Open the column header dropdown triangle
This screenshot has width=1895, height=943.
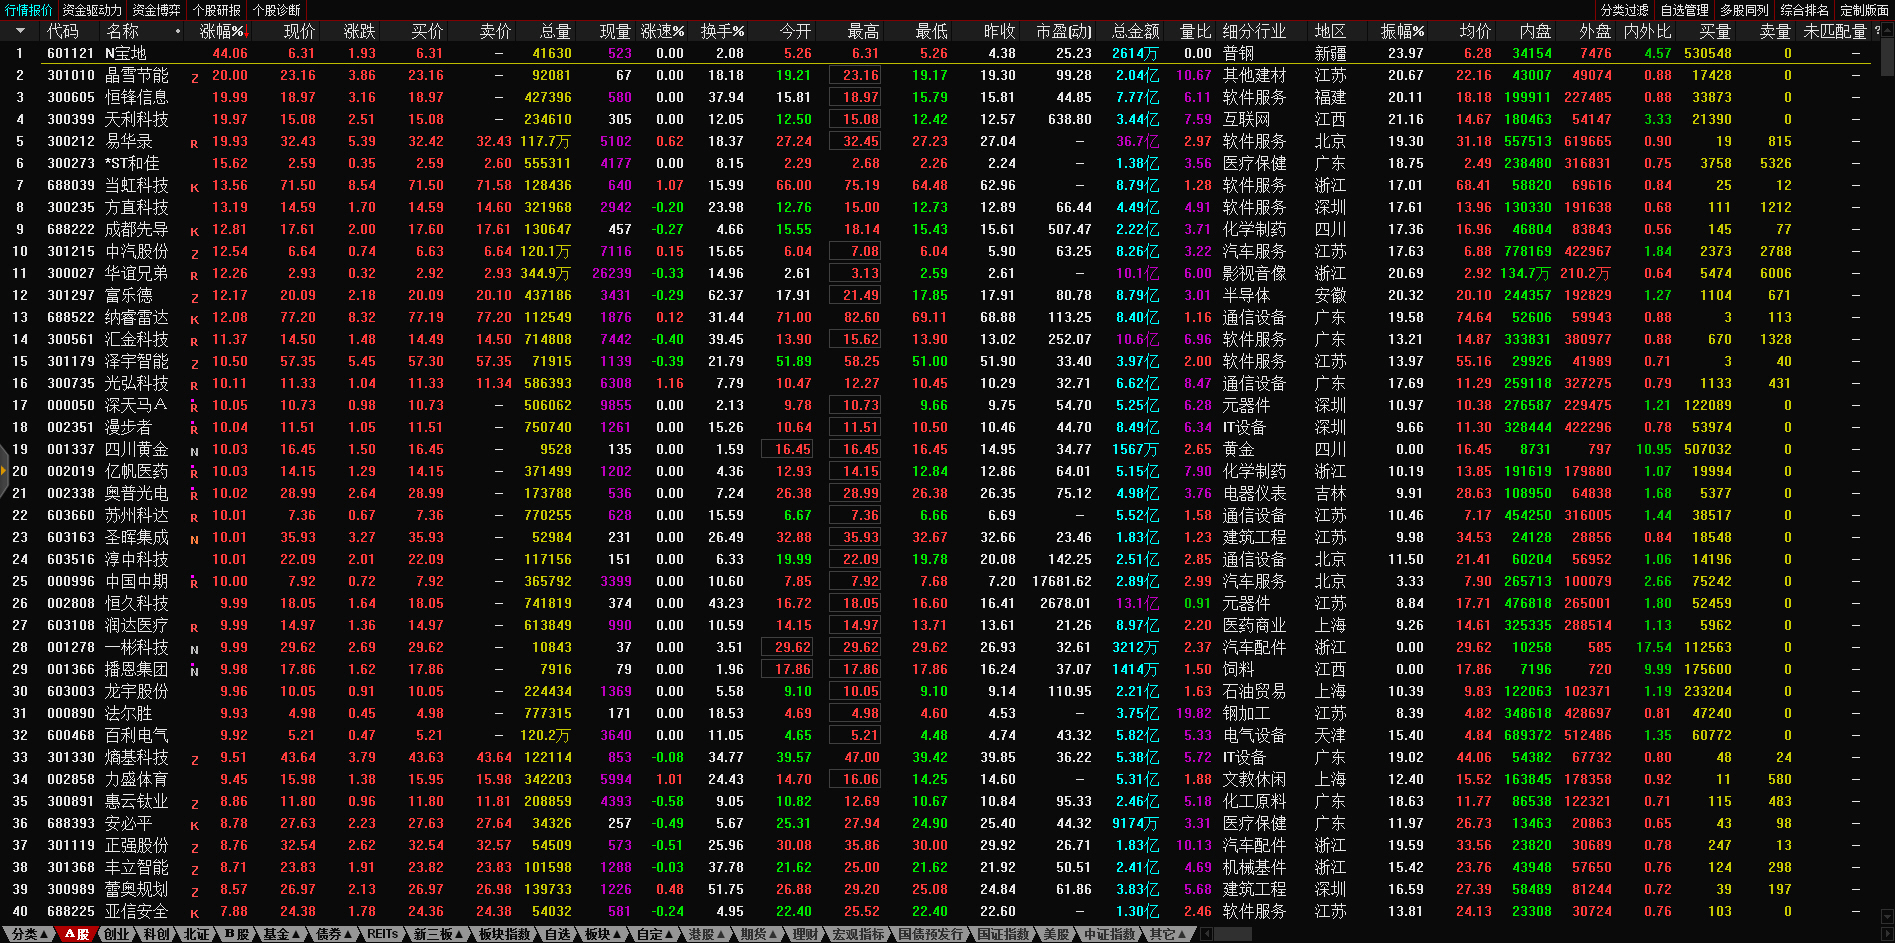20,31
